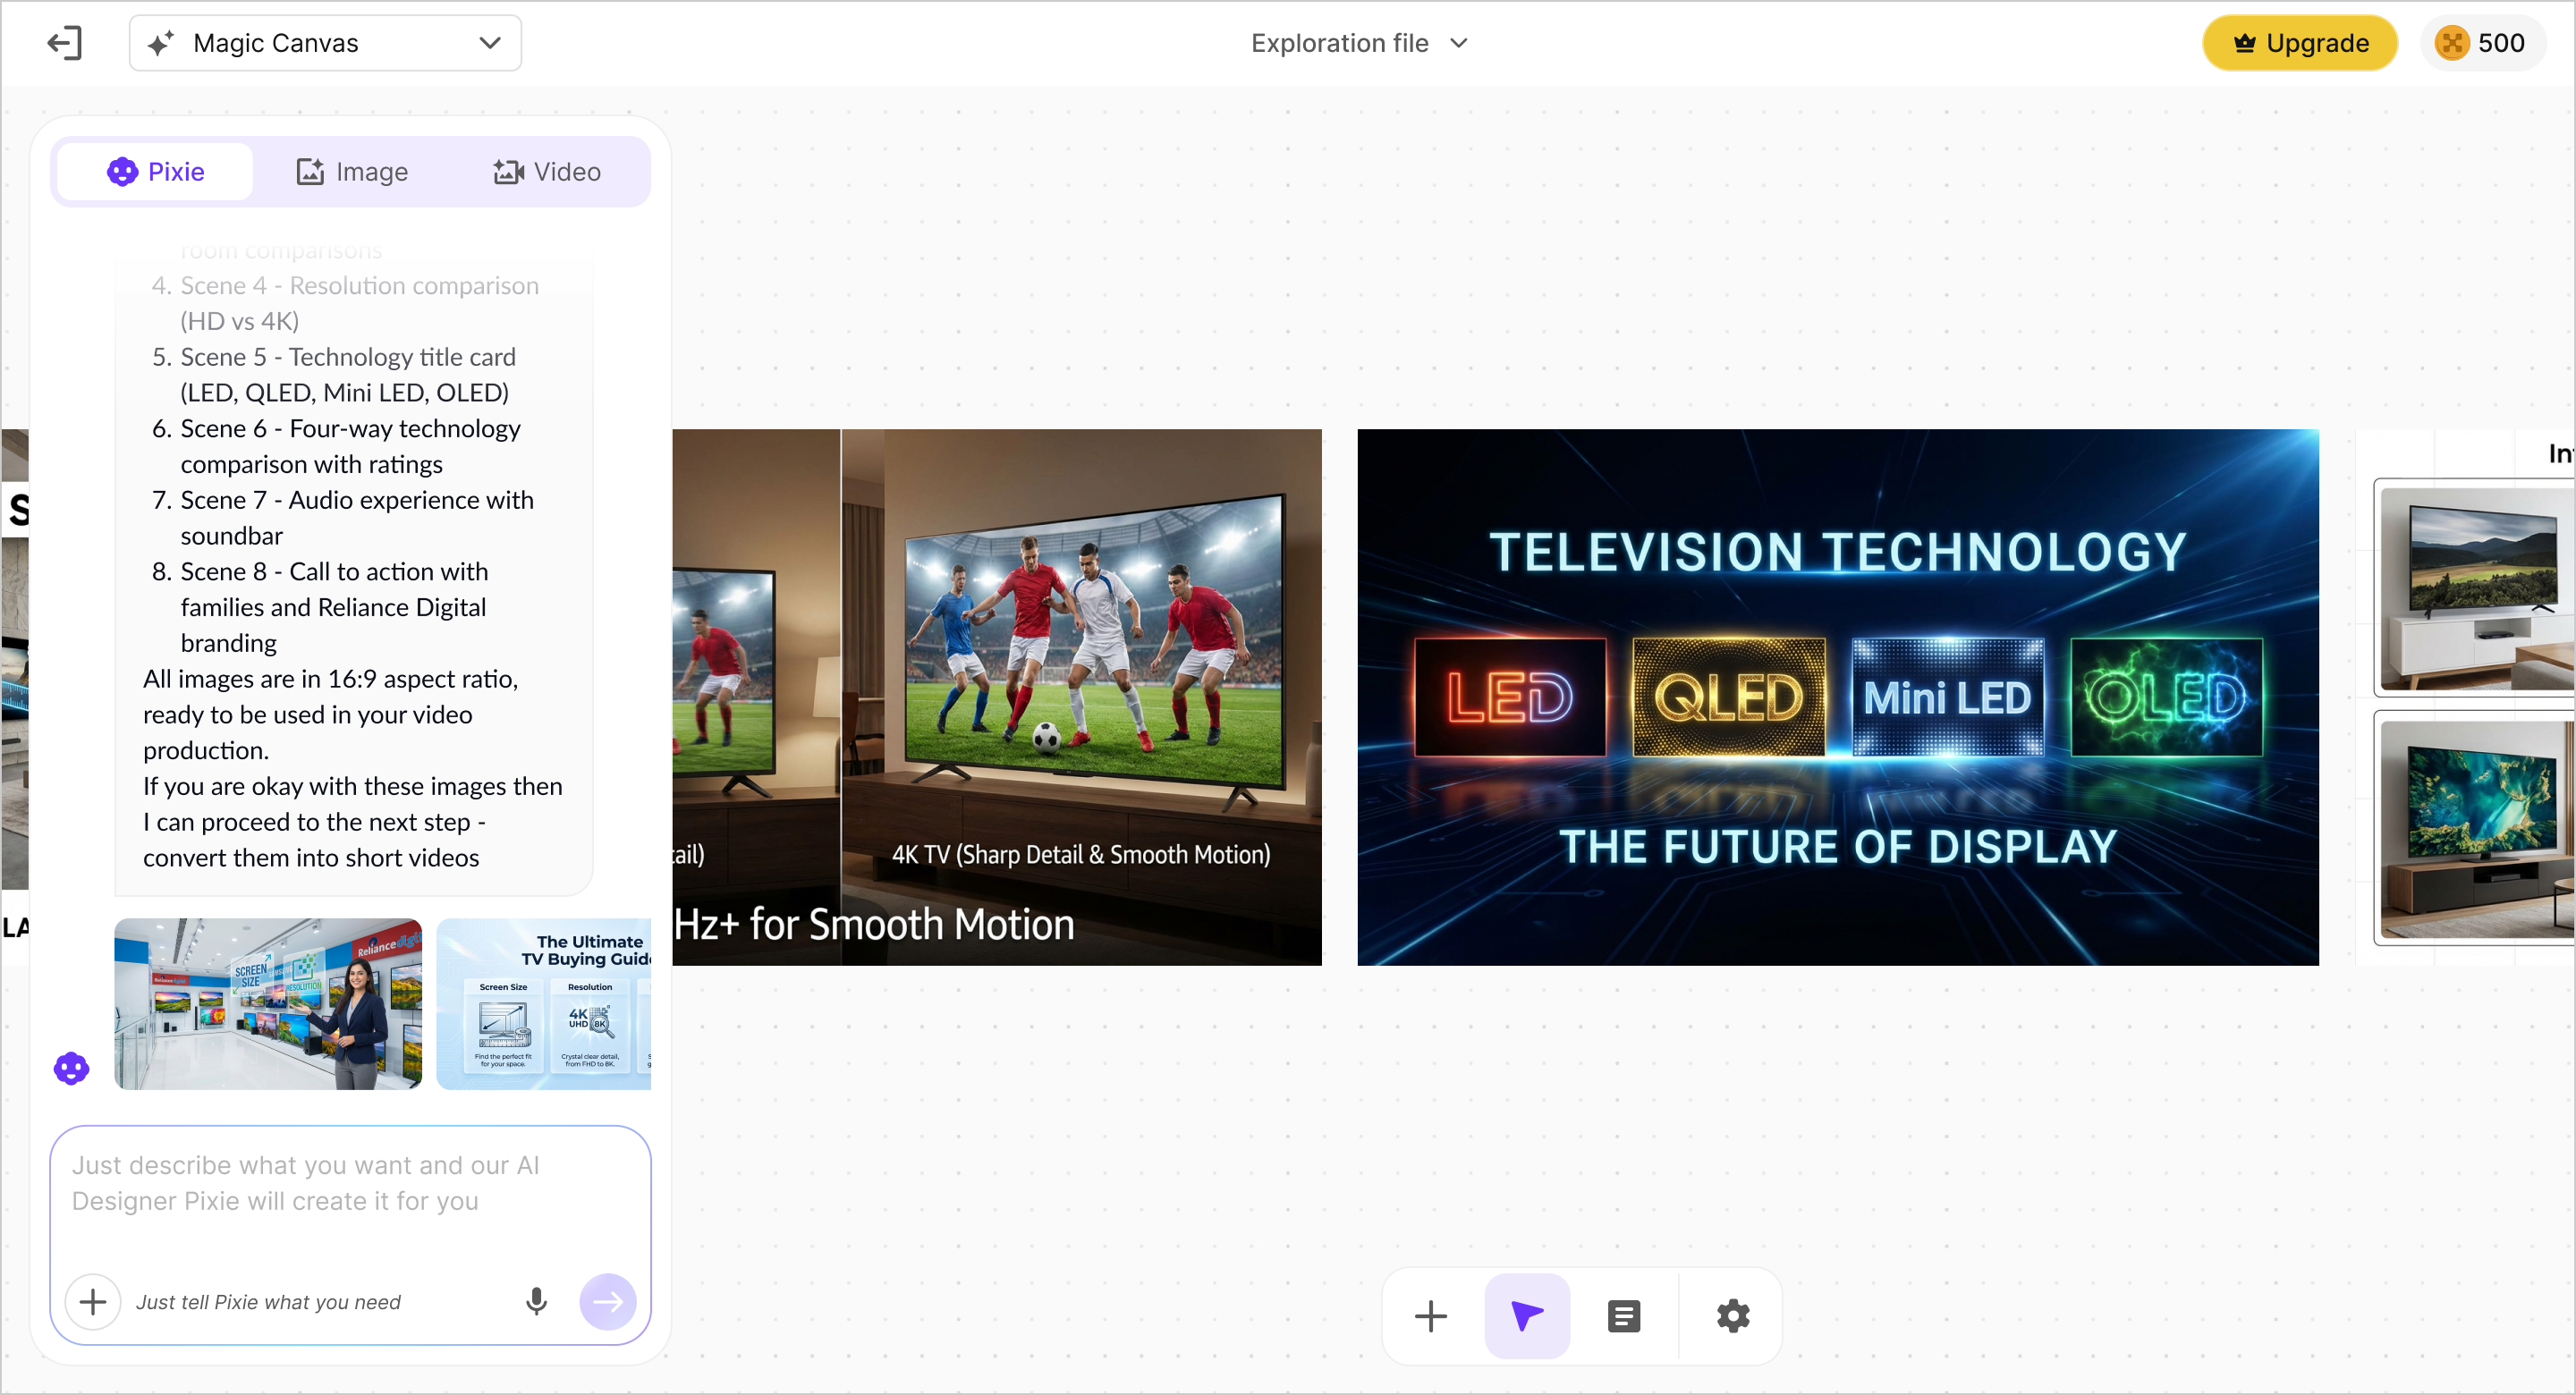
Task: Open the Reliance Digital showroom thumbnail
Action: pyautogui.click(x=268, y=1004)
